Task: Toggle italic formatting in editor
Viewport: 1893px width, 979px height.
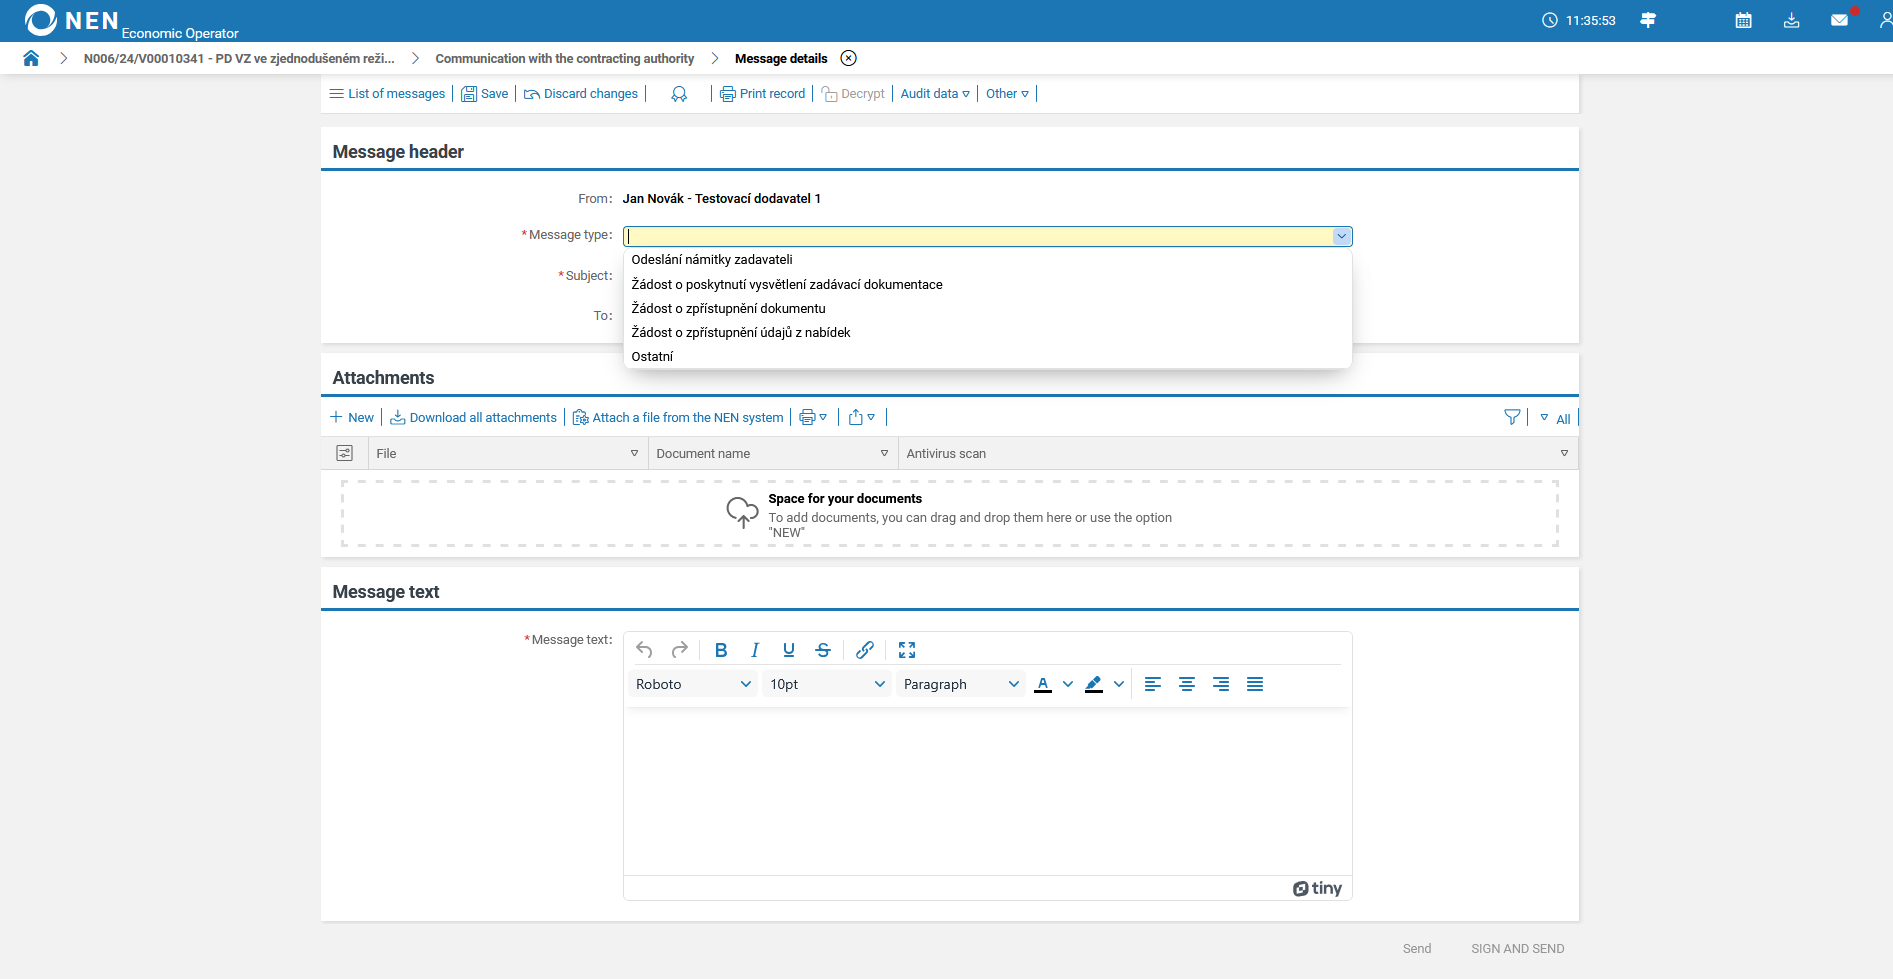Action: coord(755,650)
